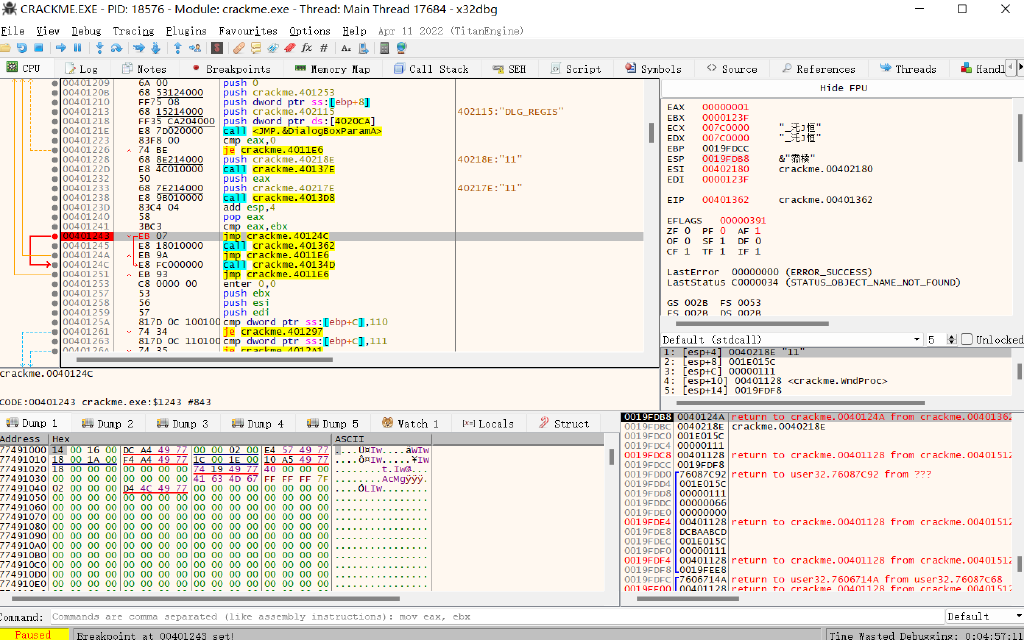
Task: Open the calculator icon in the toolbar
Action: tap(382, 47)
